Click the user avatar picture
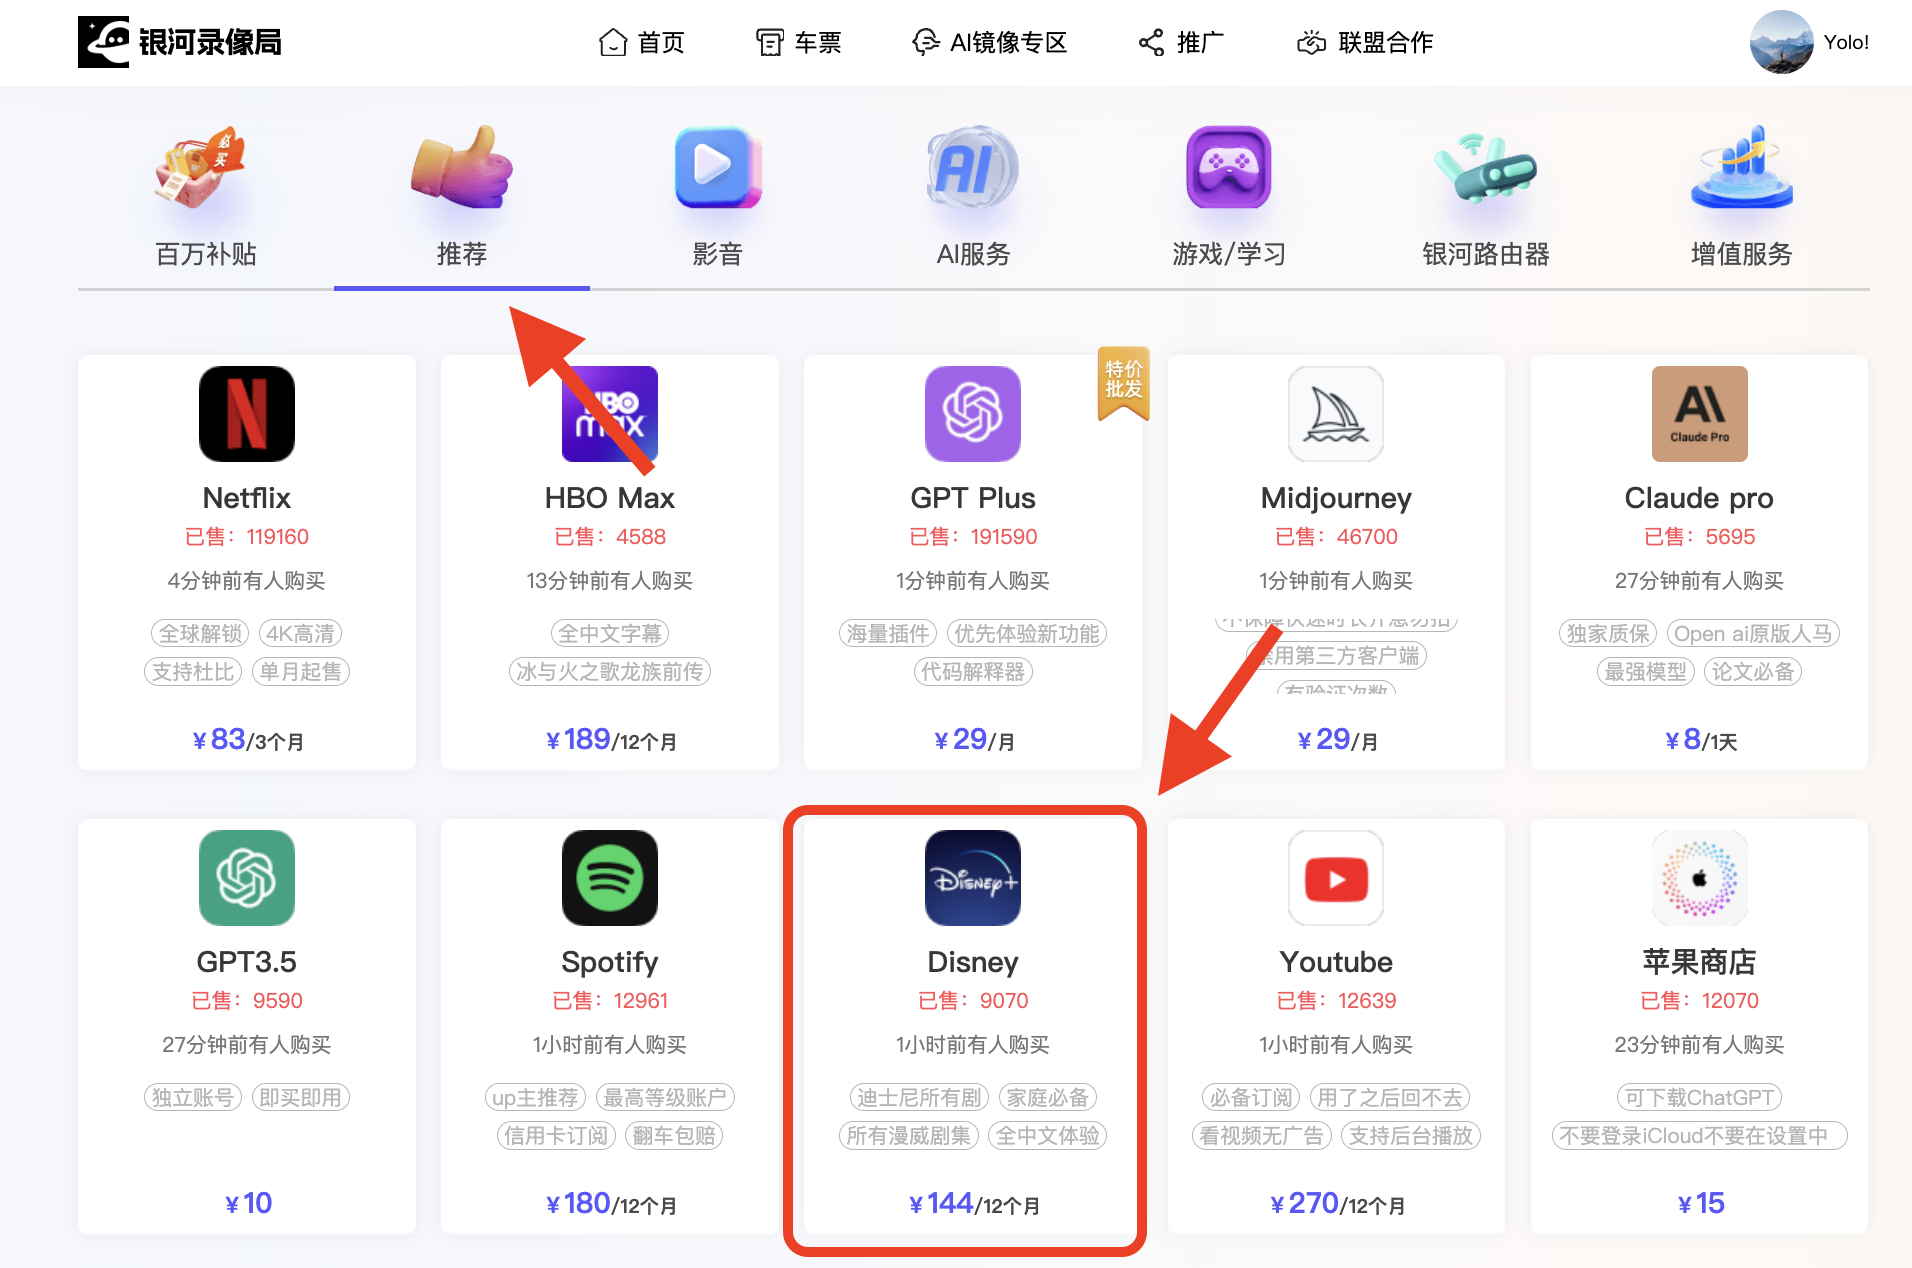The height and width of the screenshot is (1268, 1912). pyautogui.click(x=1781, y=42)
